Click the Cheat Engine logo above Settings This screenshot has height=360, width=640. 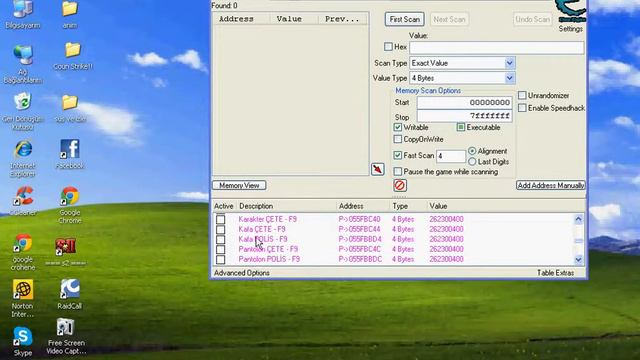click(572, 11)
